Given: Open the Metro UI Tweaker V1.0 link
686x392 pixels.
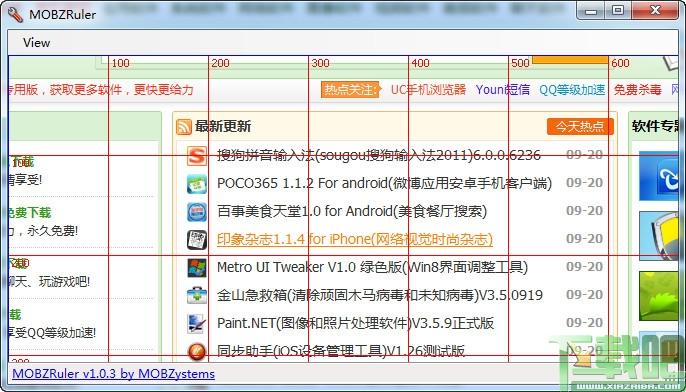Looking at the screenshot, I should pyautogui.click(x=372, y=267).
